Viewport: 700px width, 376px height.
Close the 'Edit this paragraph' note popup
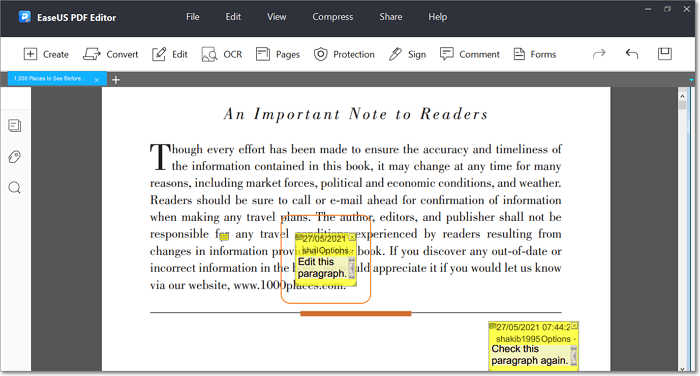352,237
